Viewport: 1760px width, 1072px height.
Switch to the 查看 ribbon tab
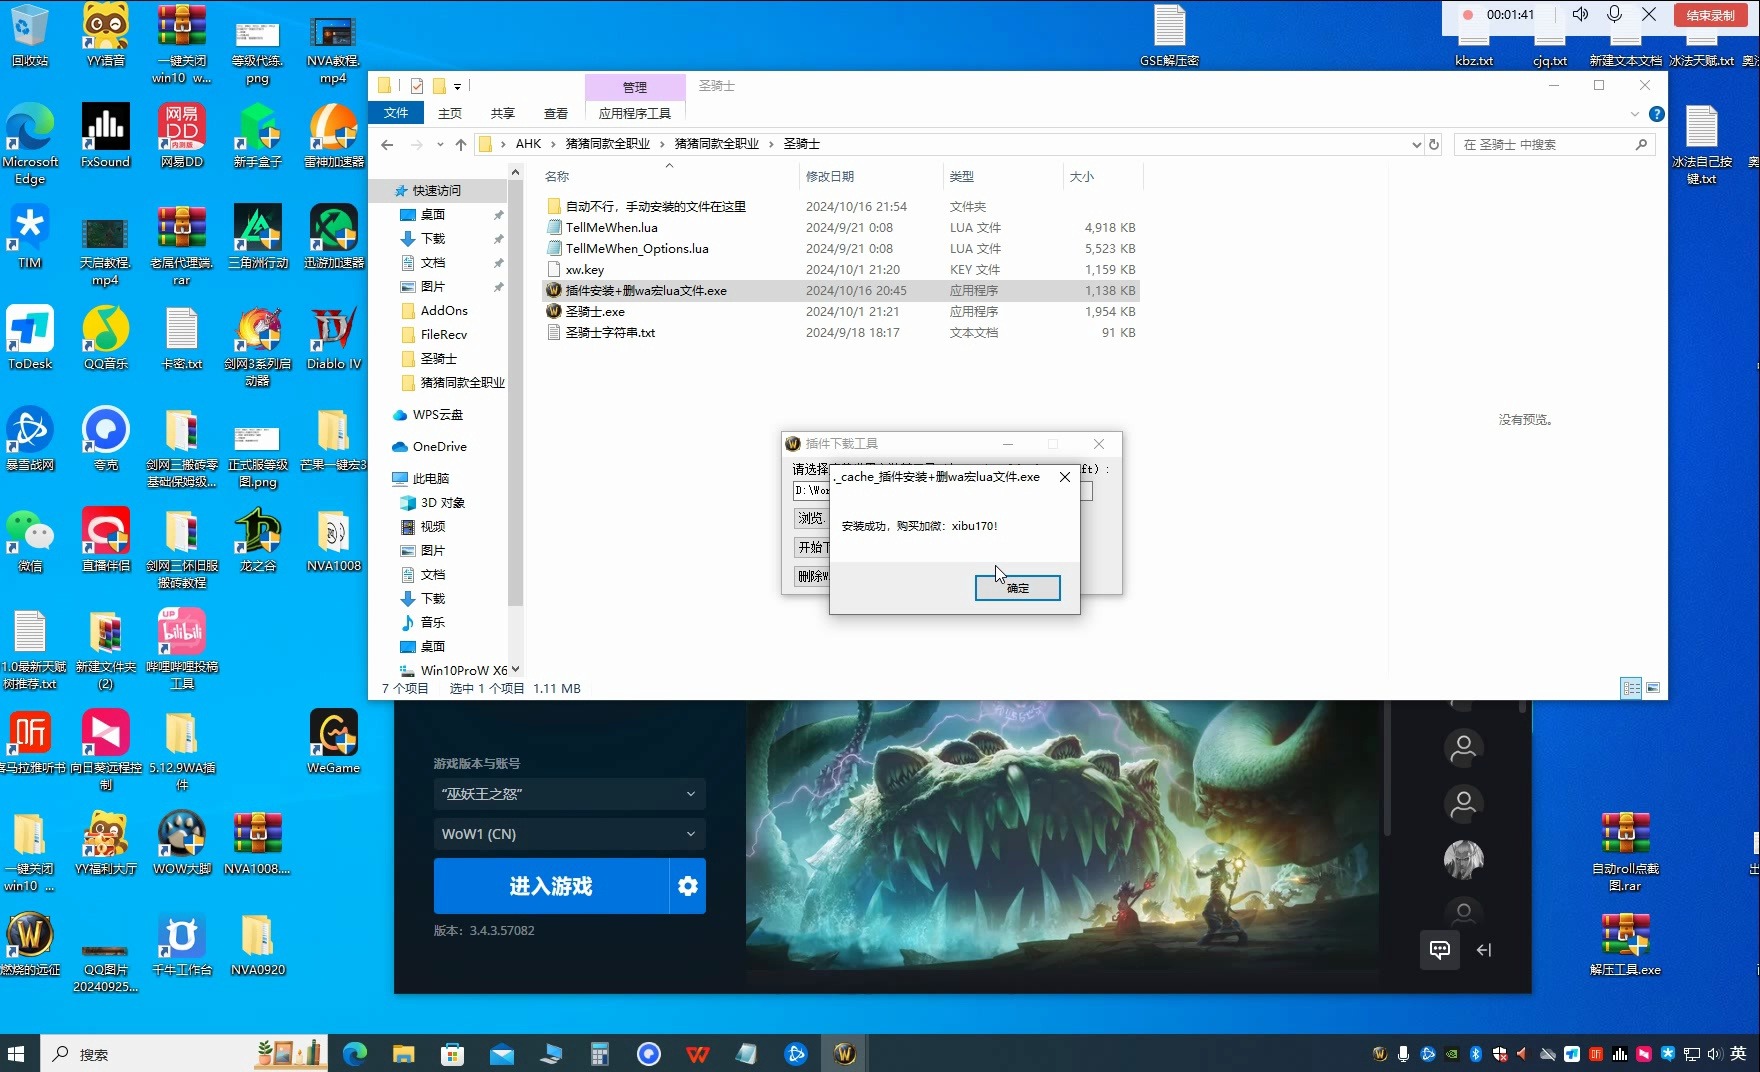pos(556,113)
